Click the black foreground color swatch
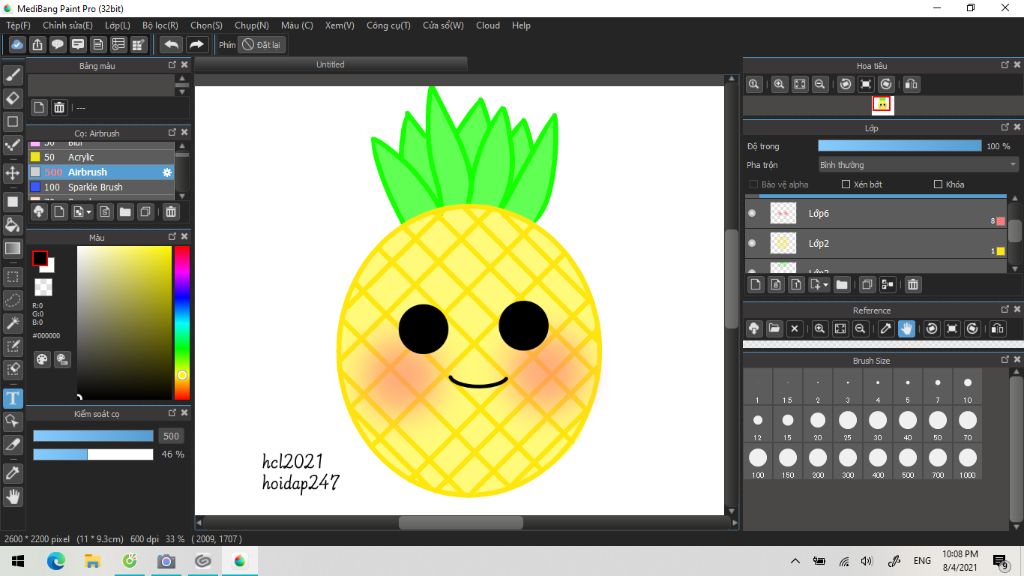 point(40,259)
